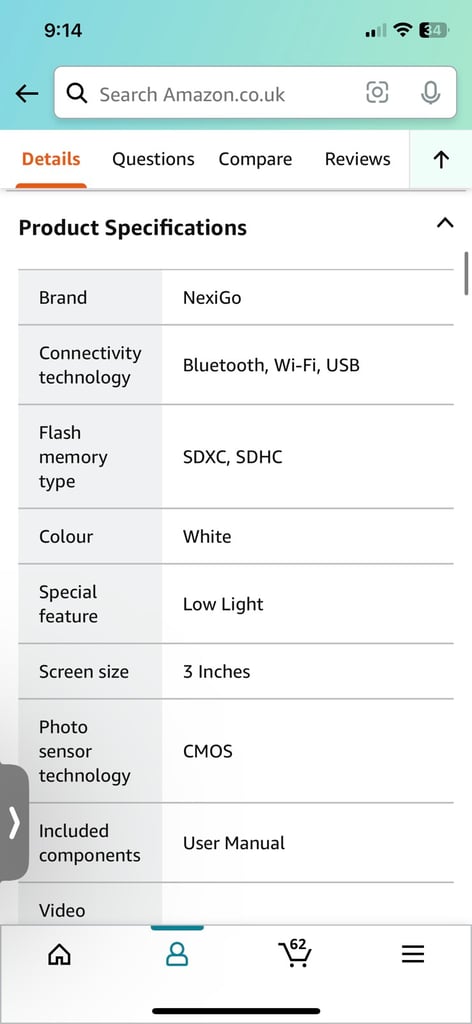This screenshot has height=1024, width=472.
Task: Collapse the Product Specifications section
Action: coord(445,223)
